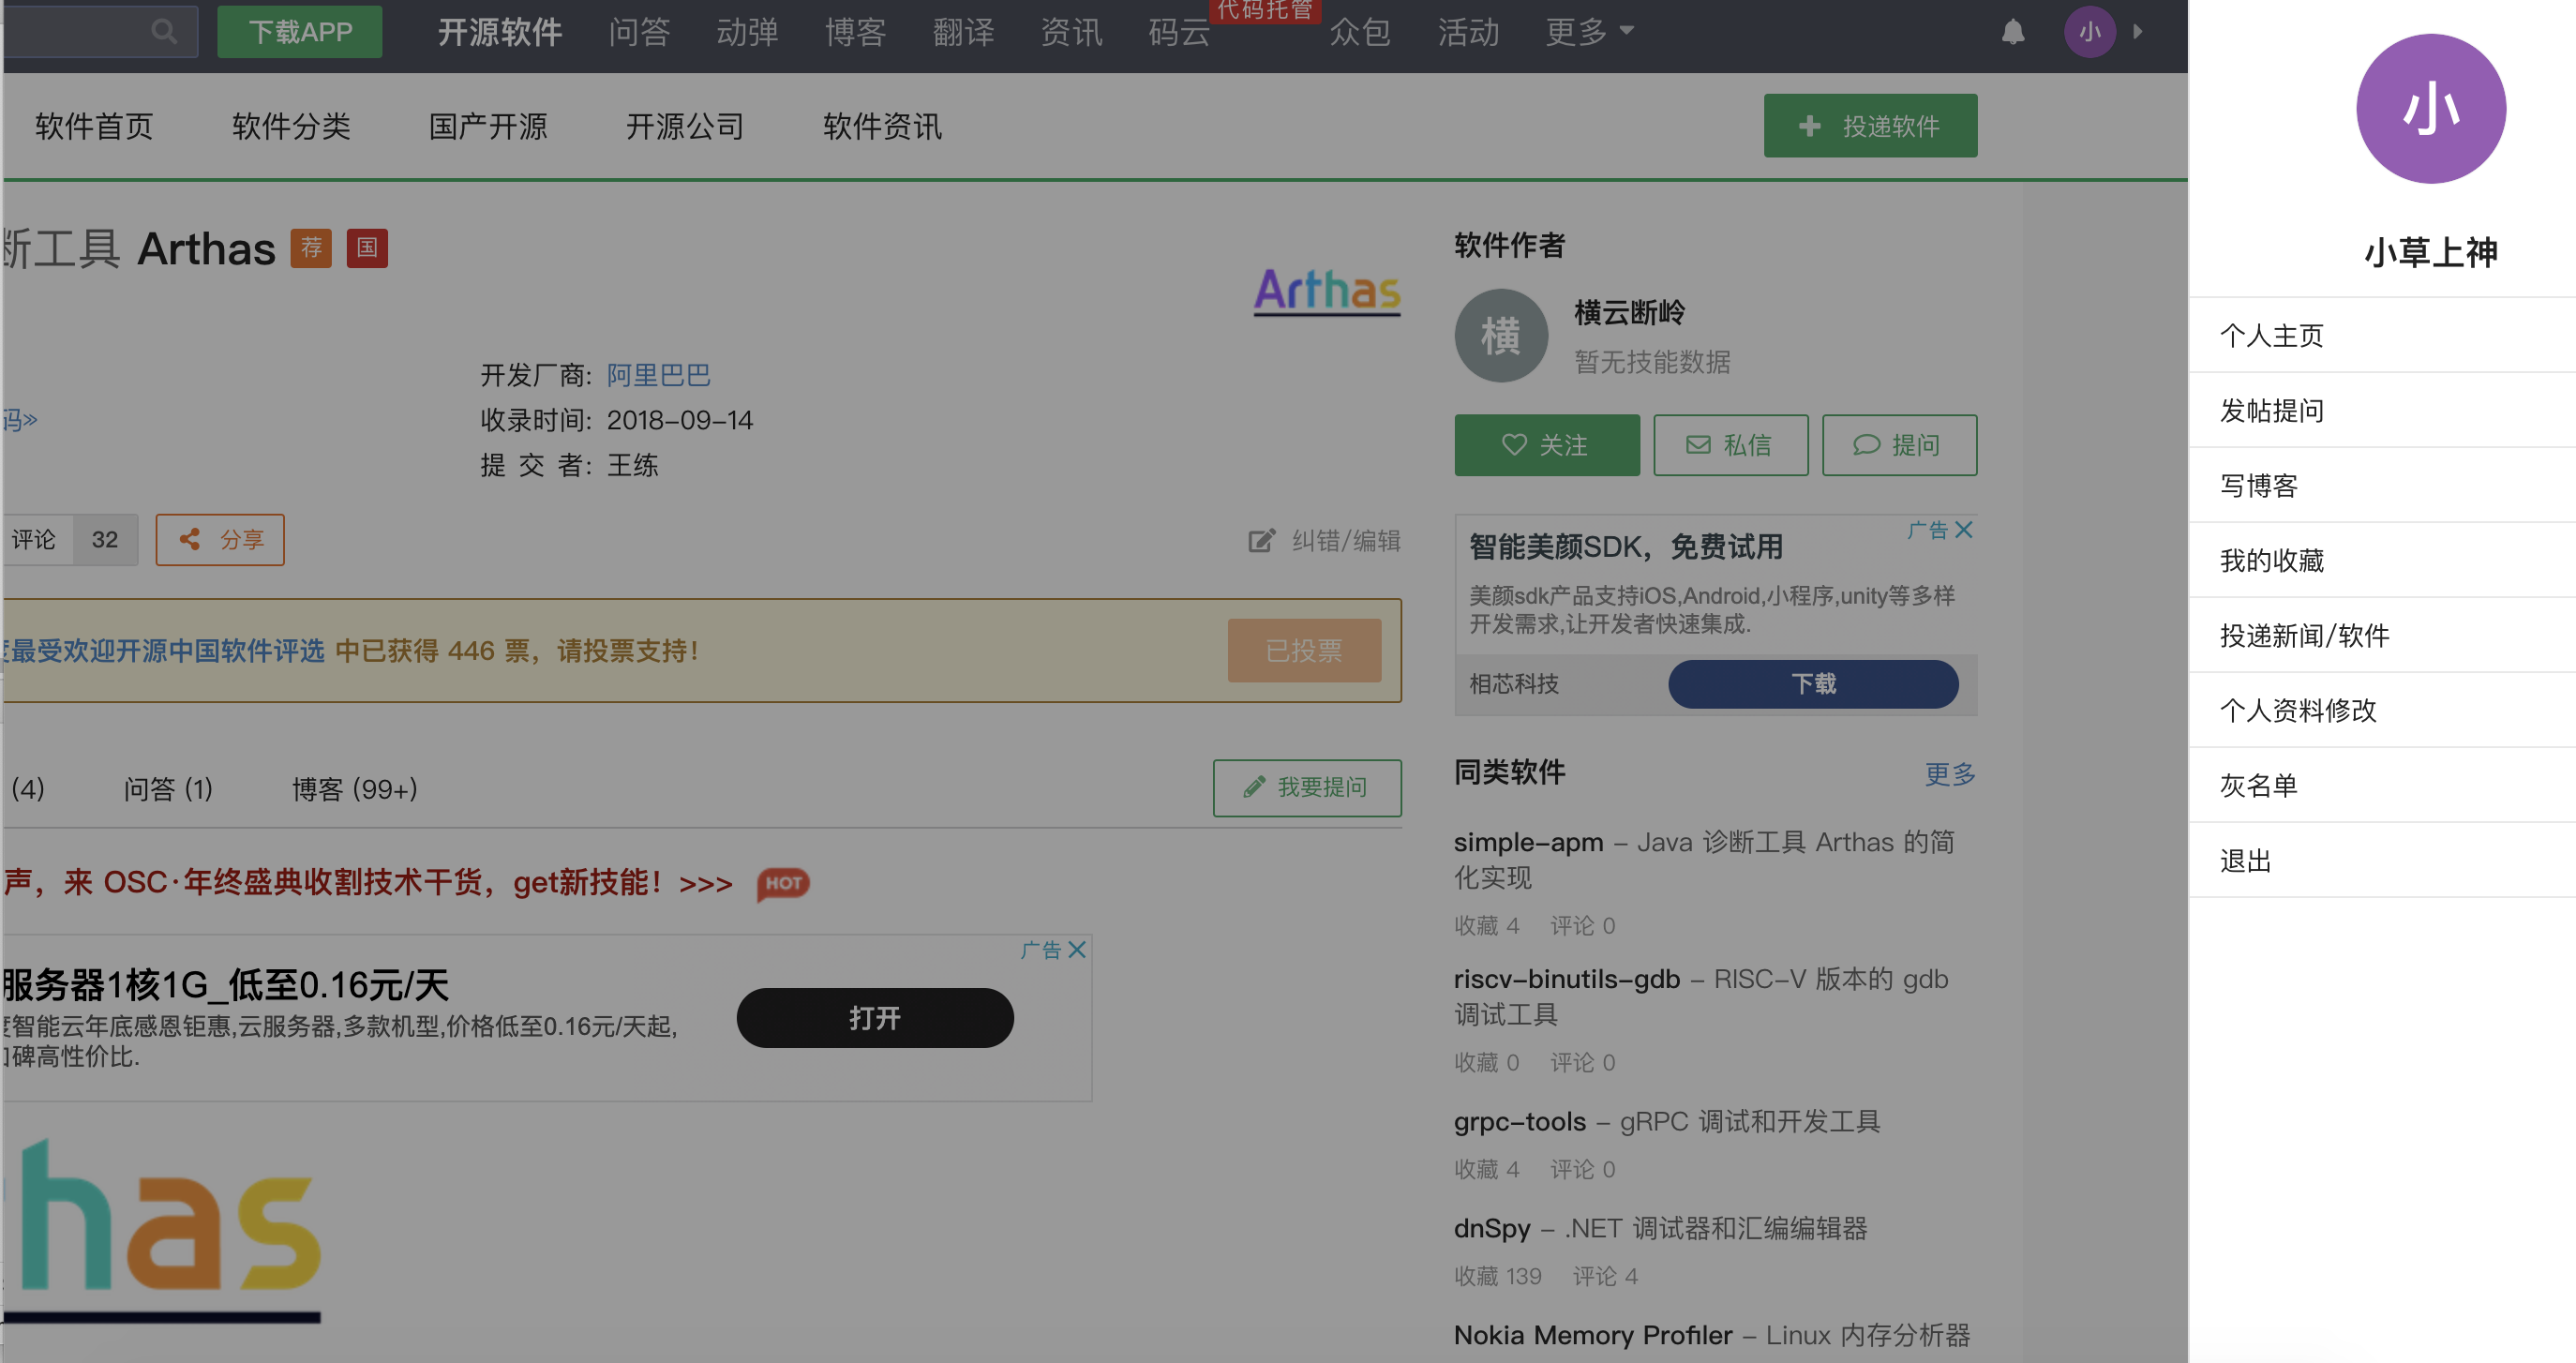Image resolution: width=2576 pixels, height=1363 pixels.
Task: Click 退出 in the user menu
Action: [2246, 861]
